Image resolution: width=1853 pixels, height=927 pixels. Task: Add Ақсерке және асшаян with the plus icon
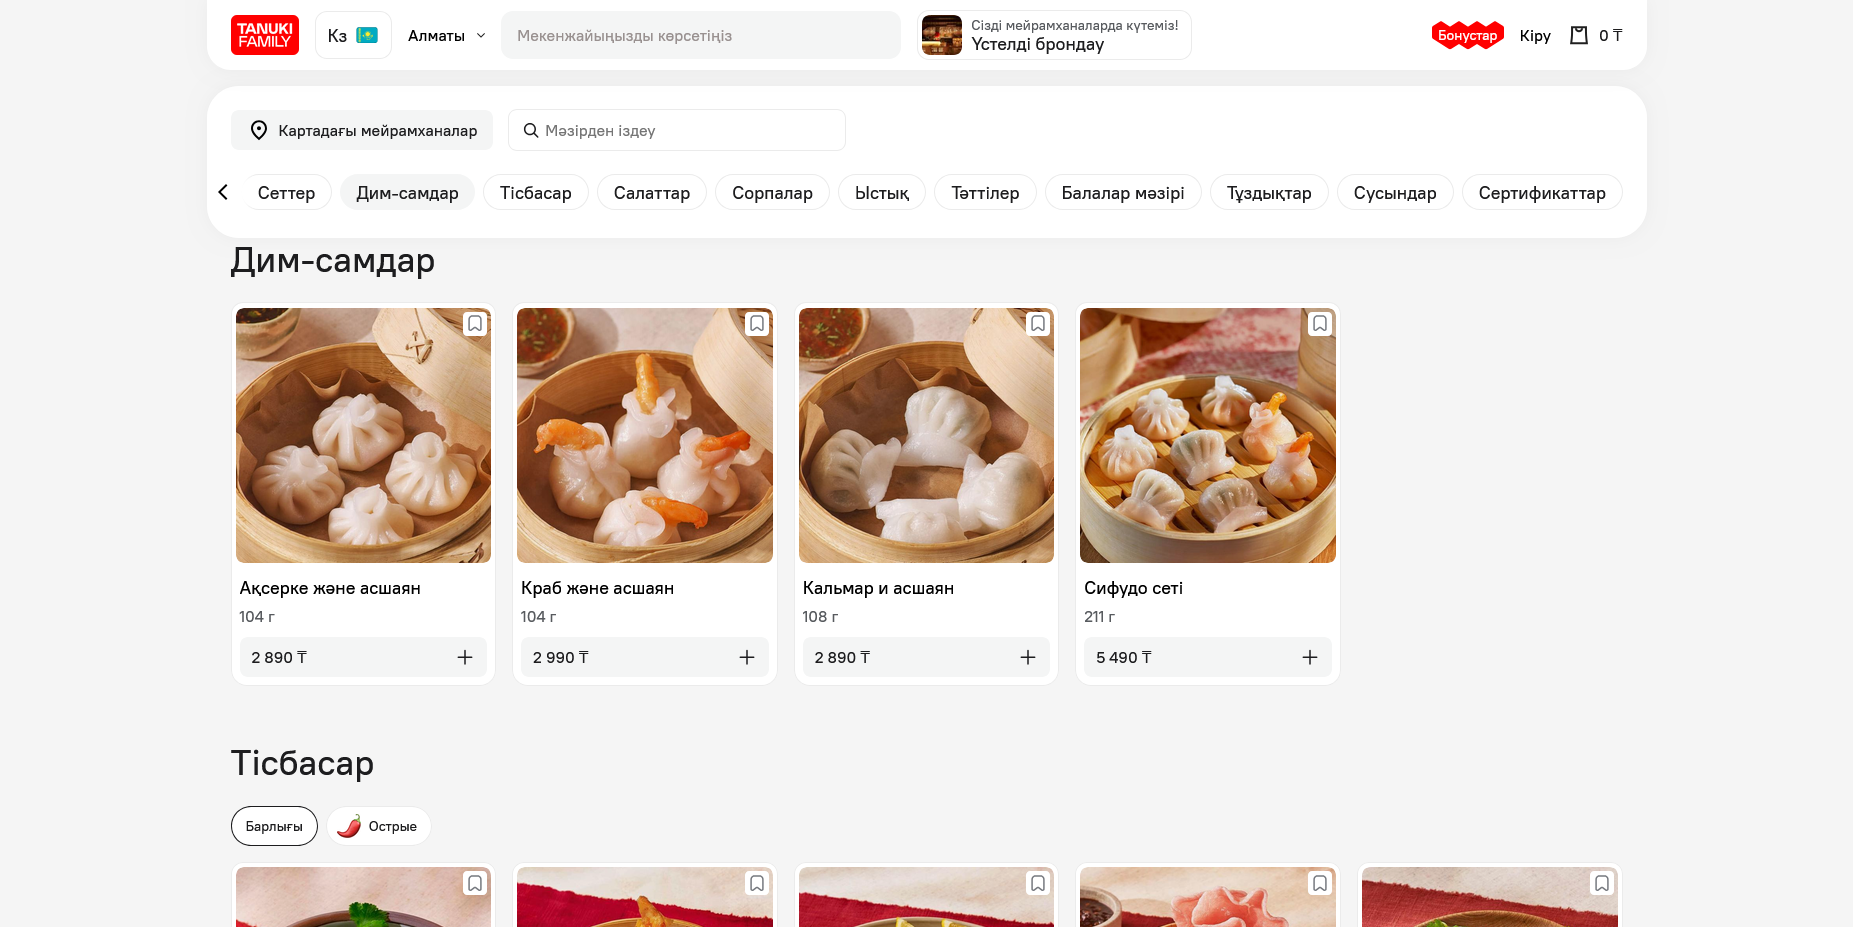click(465, 657)
